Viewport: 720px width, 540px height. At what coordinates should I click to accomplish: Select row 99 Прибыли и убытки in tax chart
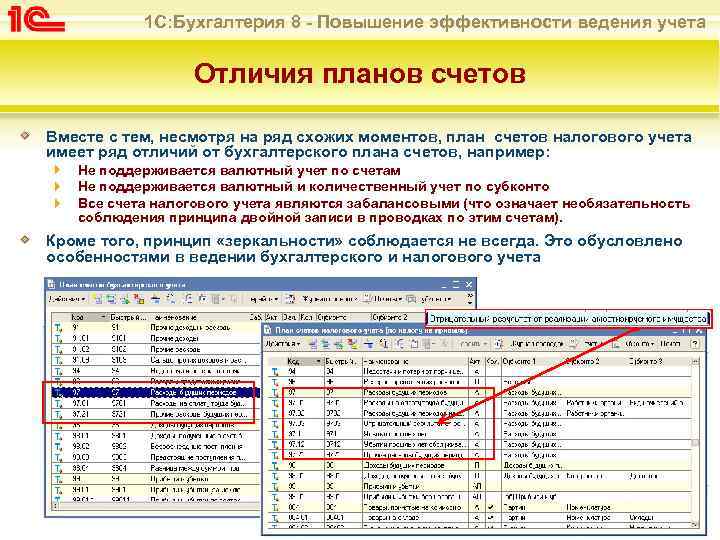(480, 486)
